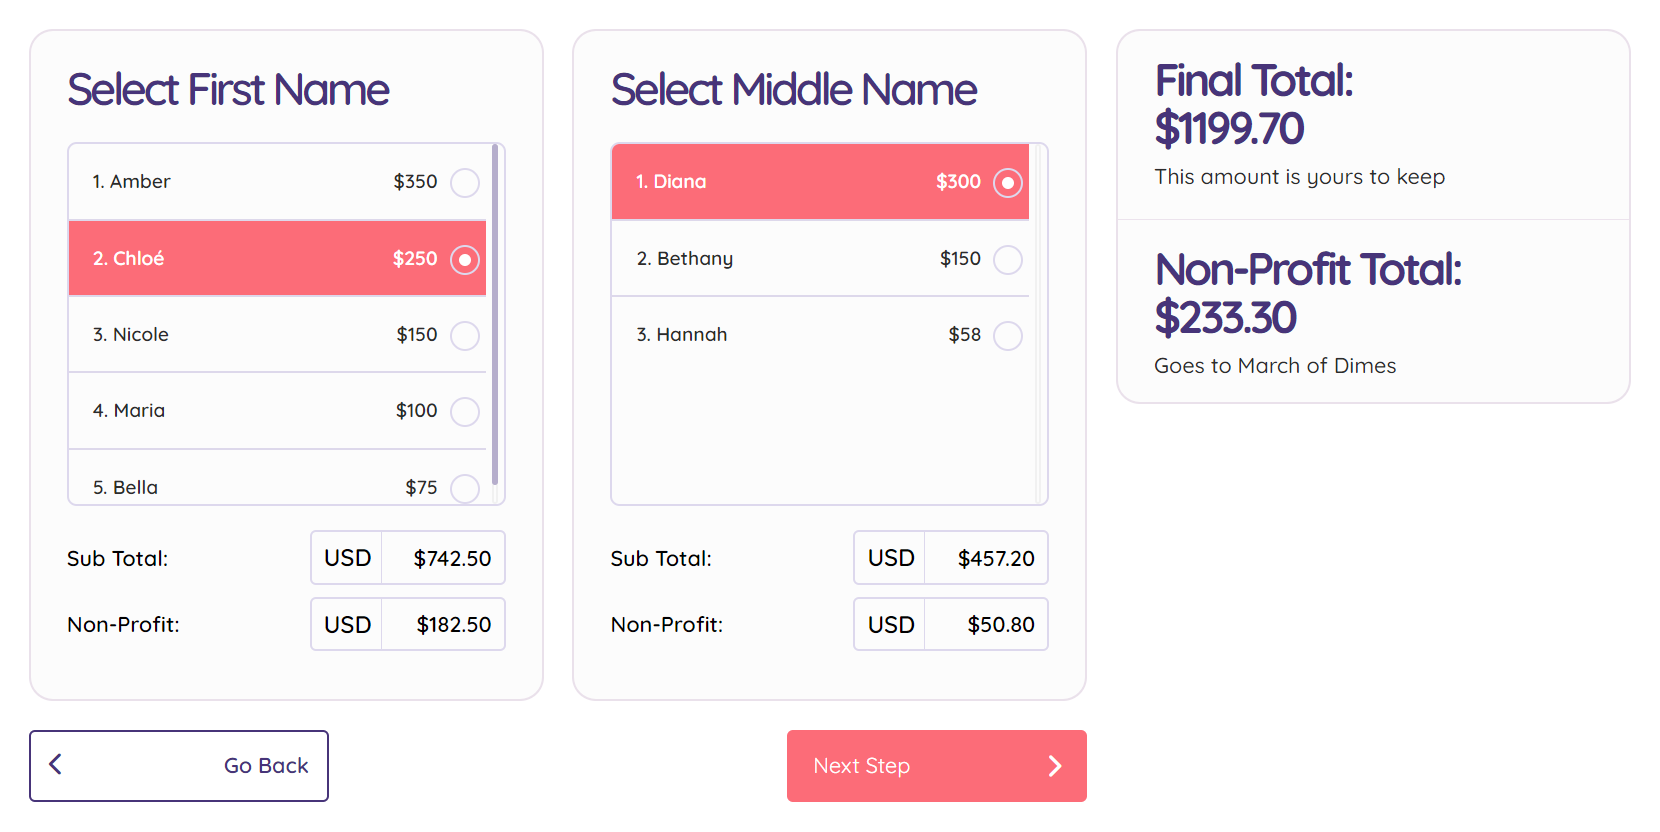Click the Non-Profit Total $233.30 heading

tap(1308, 294)
